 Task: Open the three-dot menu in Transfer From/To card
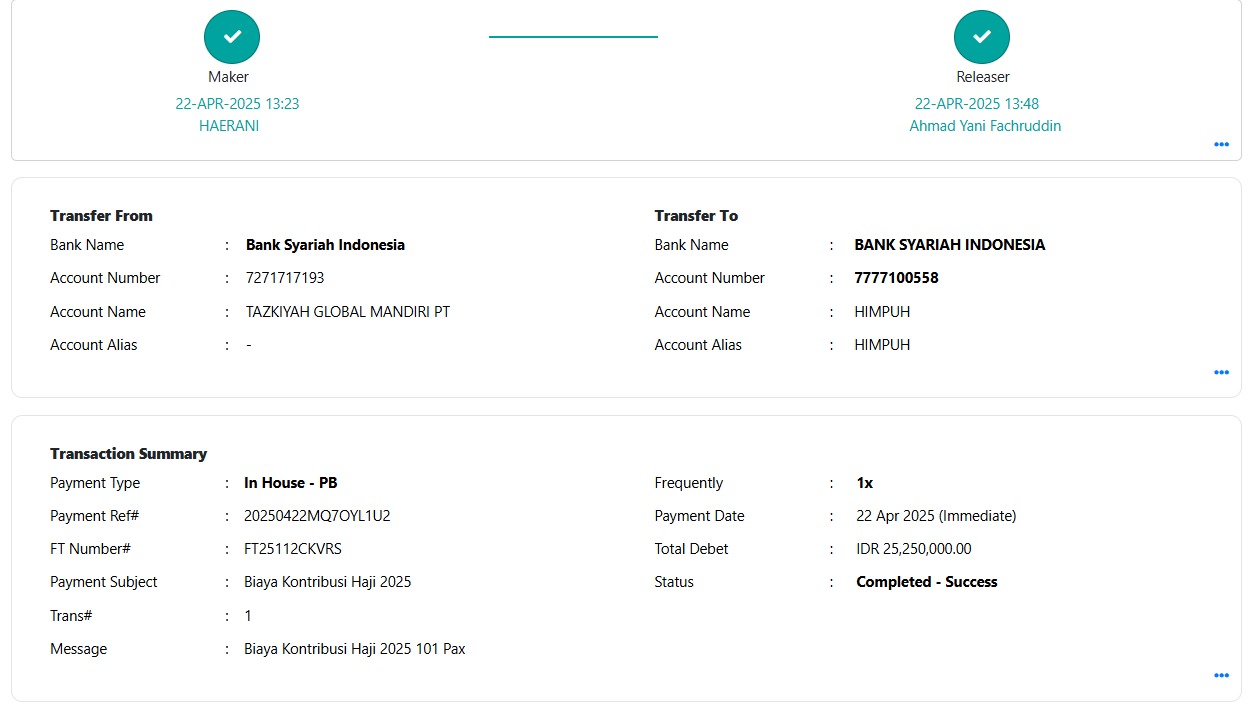tap(1221, 372)
